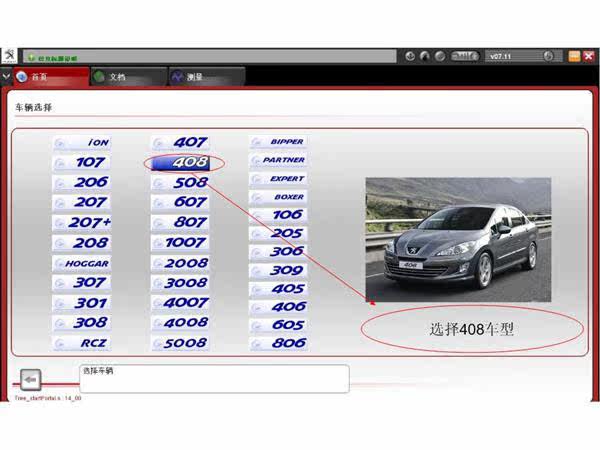This screenshot has width=600, height=450.
Task: Click the third round toolbar icon in title bar
Action: (440, 56)
